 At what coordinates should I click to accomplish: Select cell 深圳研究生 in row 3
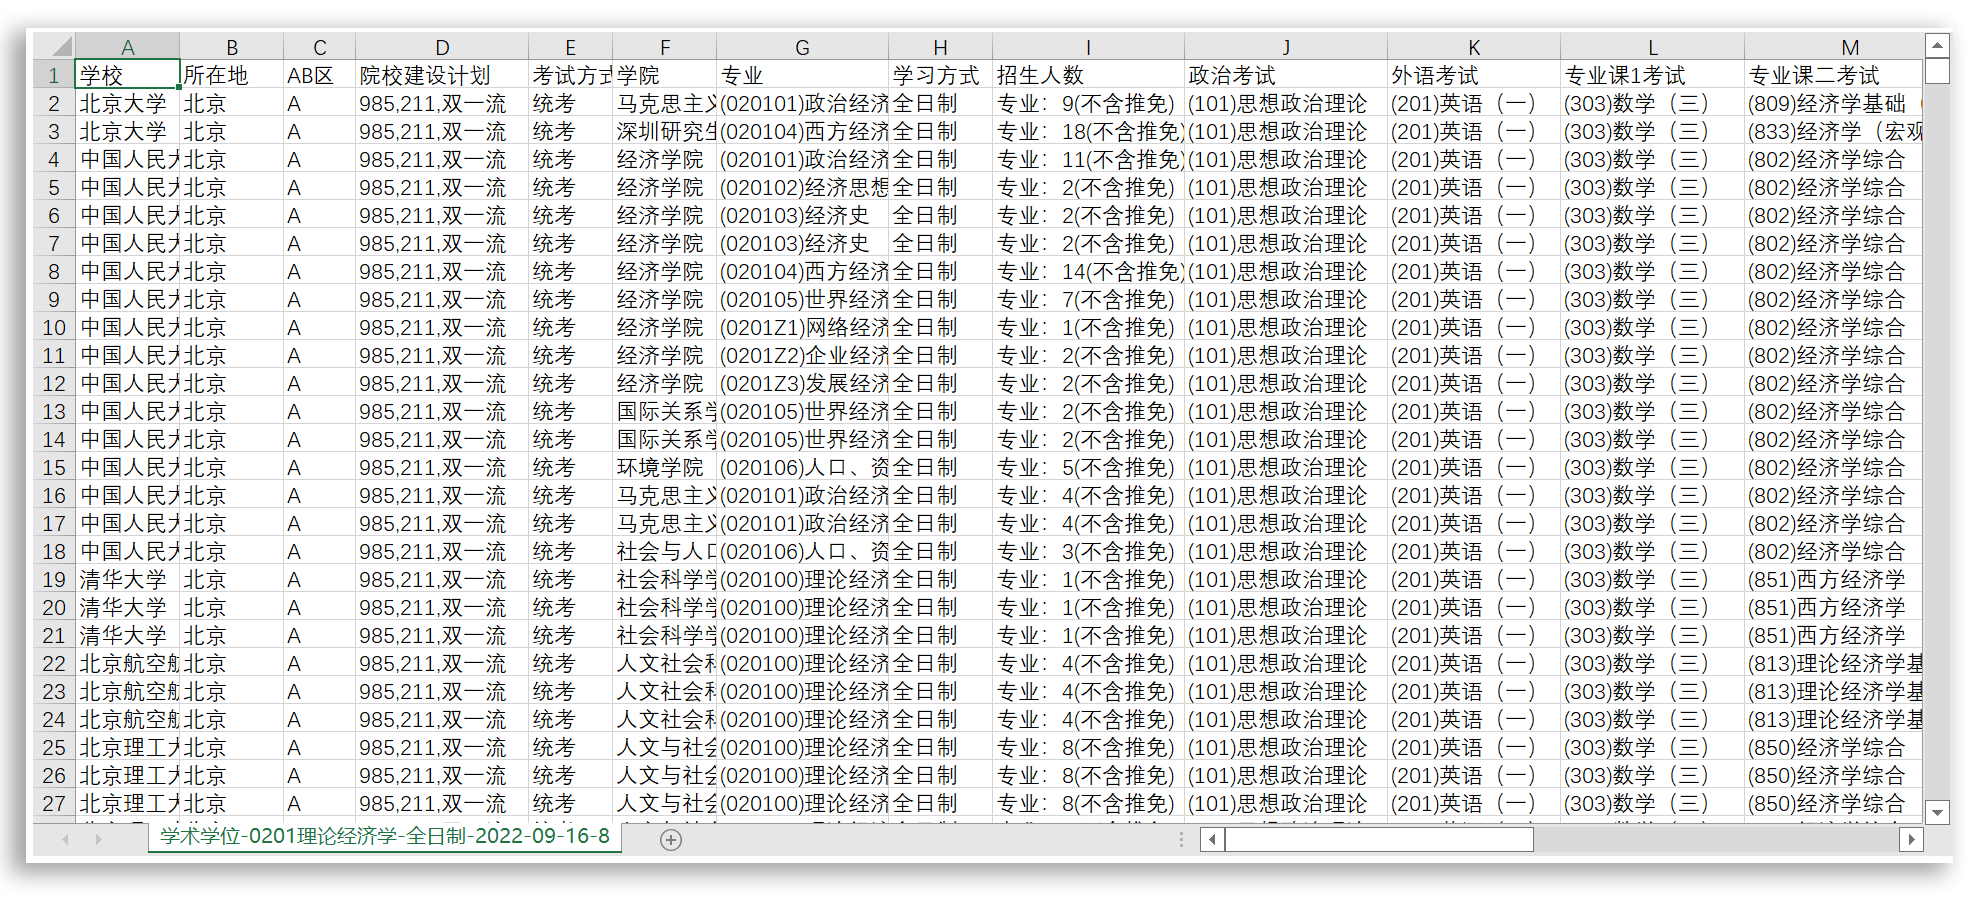665,131
